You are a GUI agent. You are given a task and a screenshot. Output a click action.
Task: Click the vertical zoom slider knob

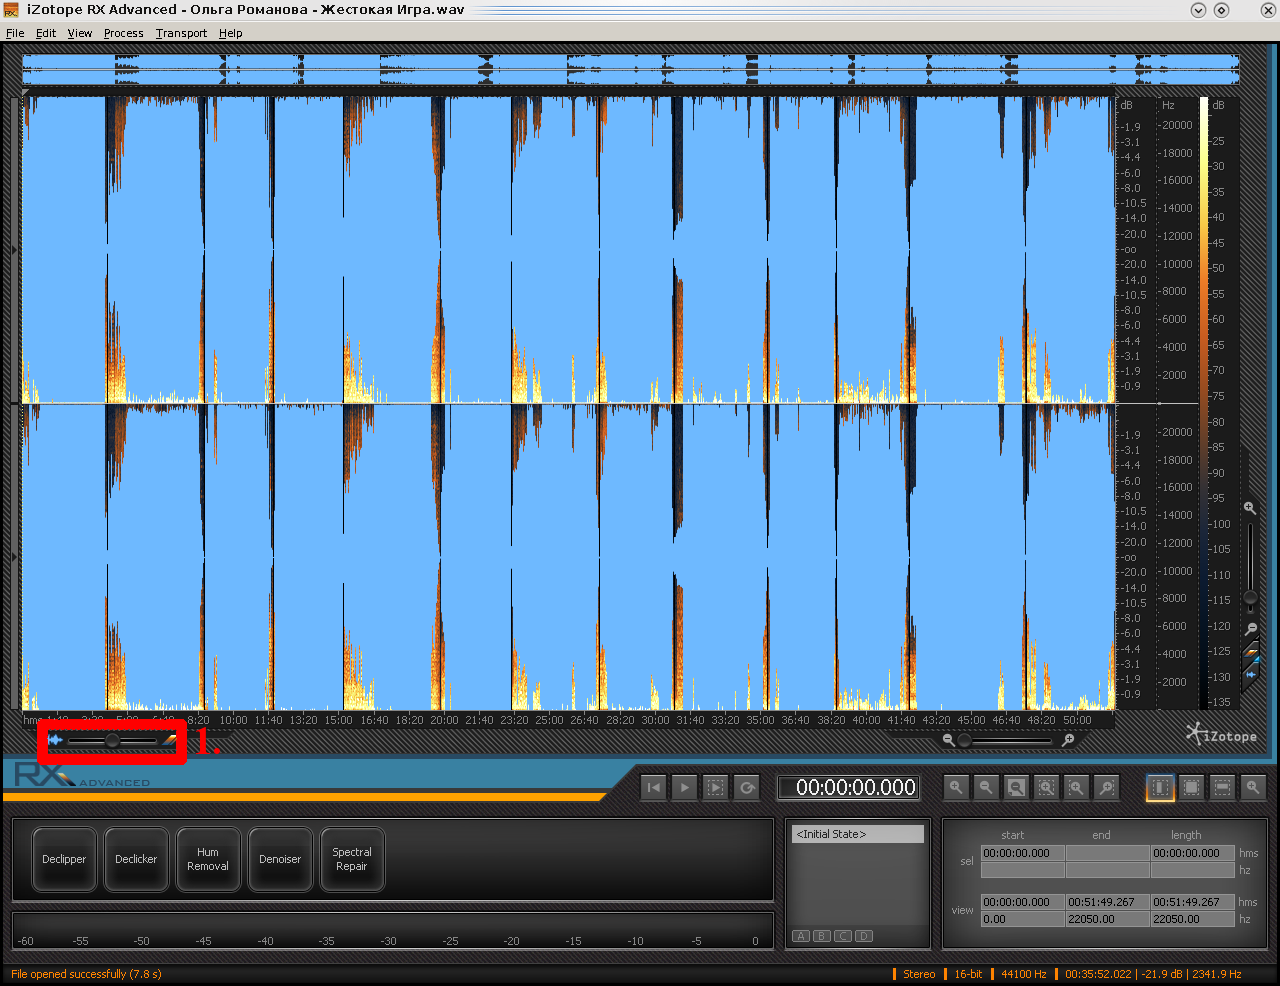pyautogui.click(x=1250, y=598)
